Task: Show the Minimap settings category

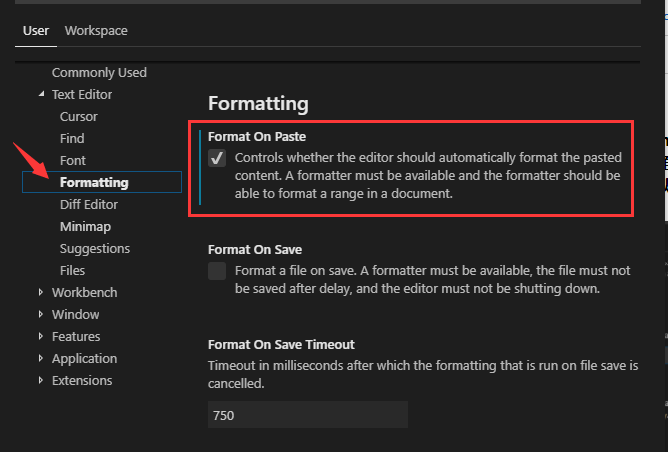Action: 84,226
